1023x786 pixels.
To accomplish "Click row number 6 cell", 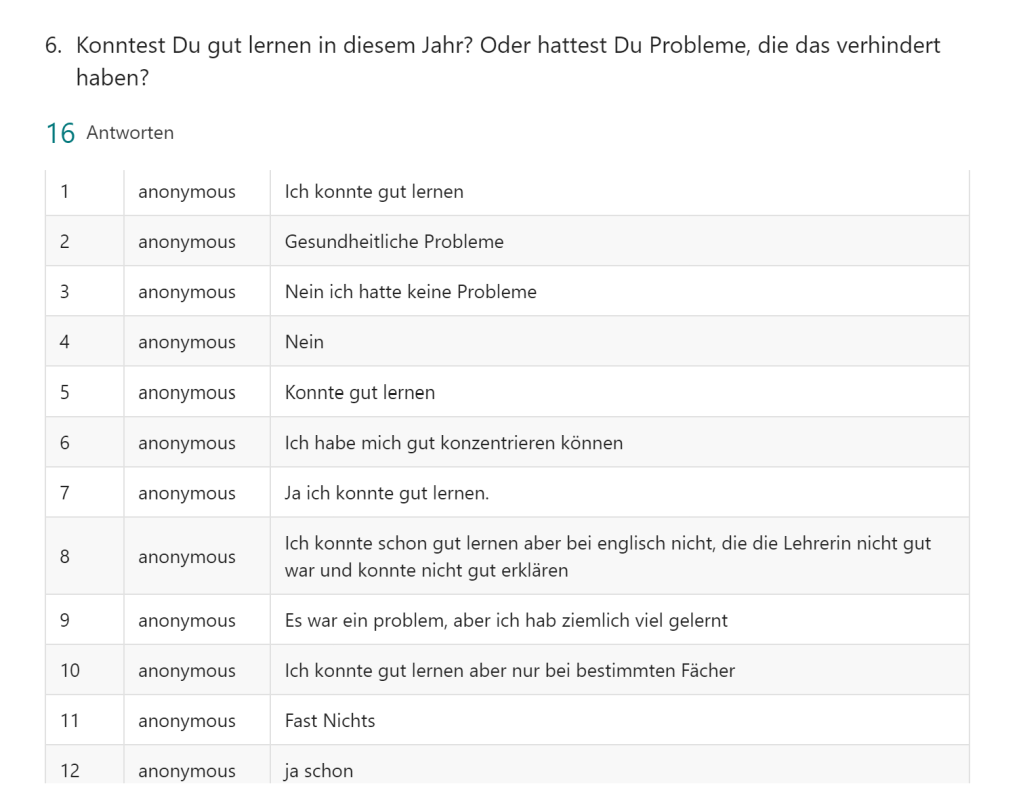I will pos(64,443).
